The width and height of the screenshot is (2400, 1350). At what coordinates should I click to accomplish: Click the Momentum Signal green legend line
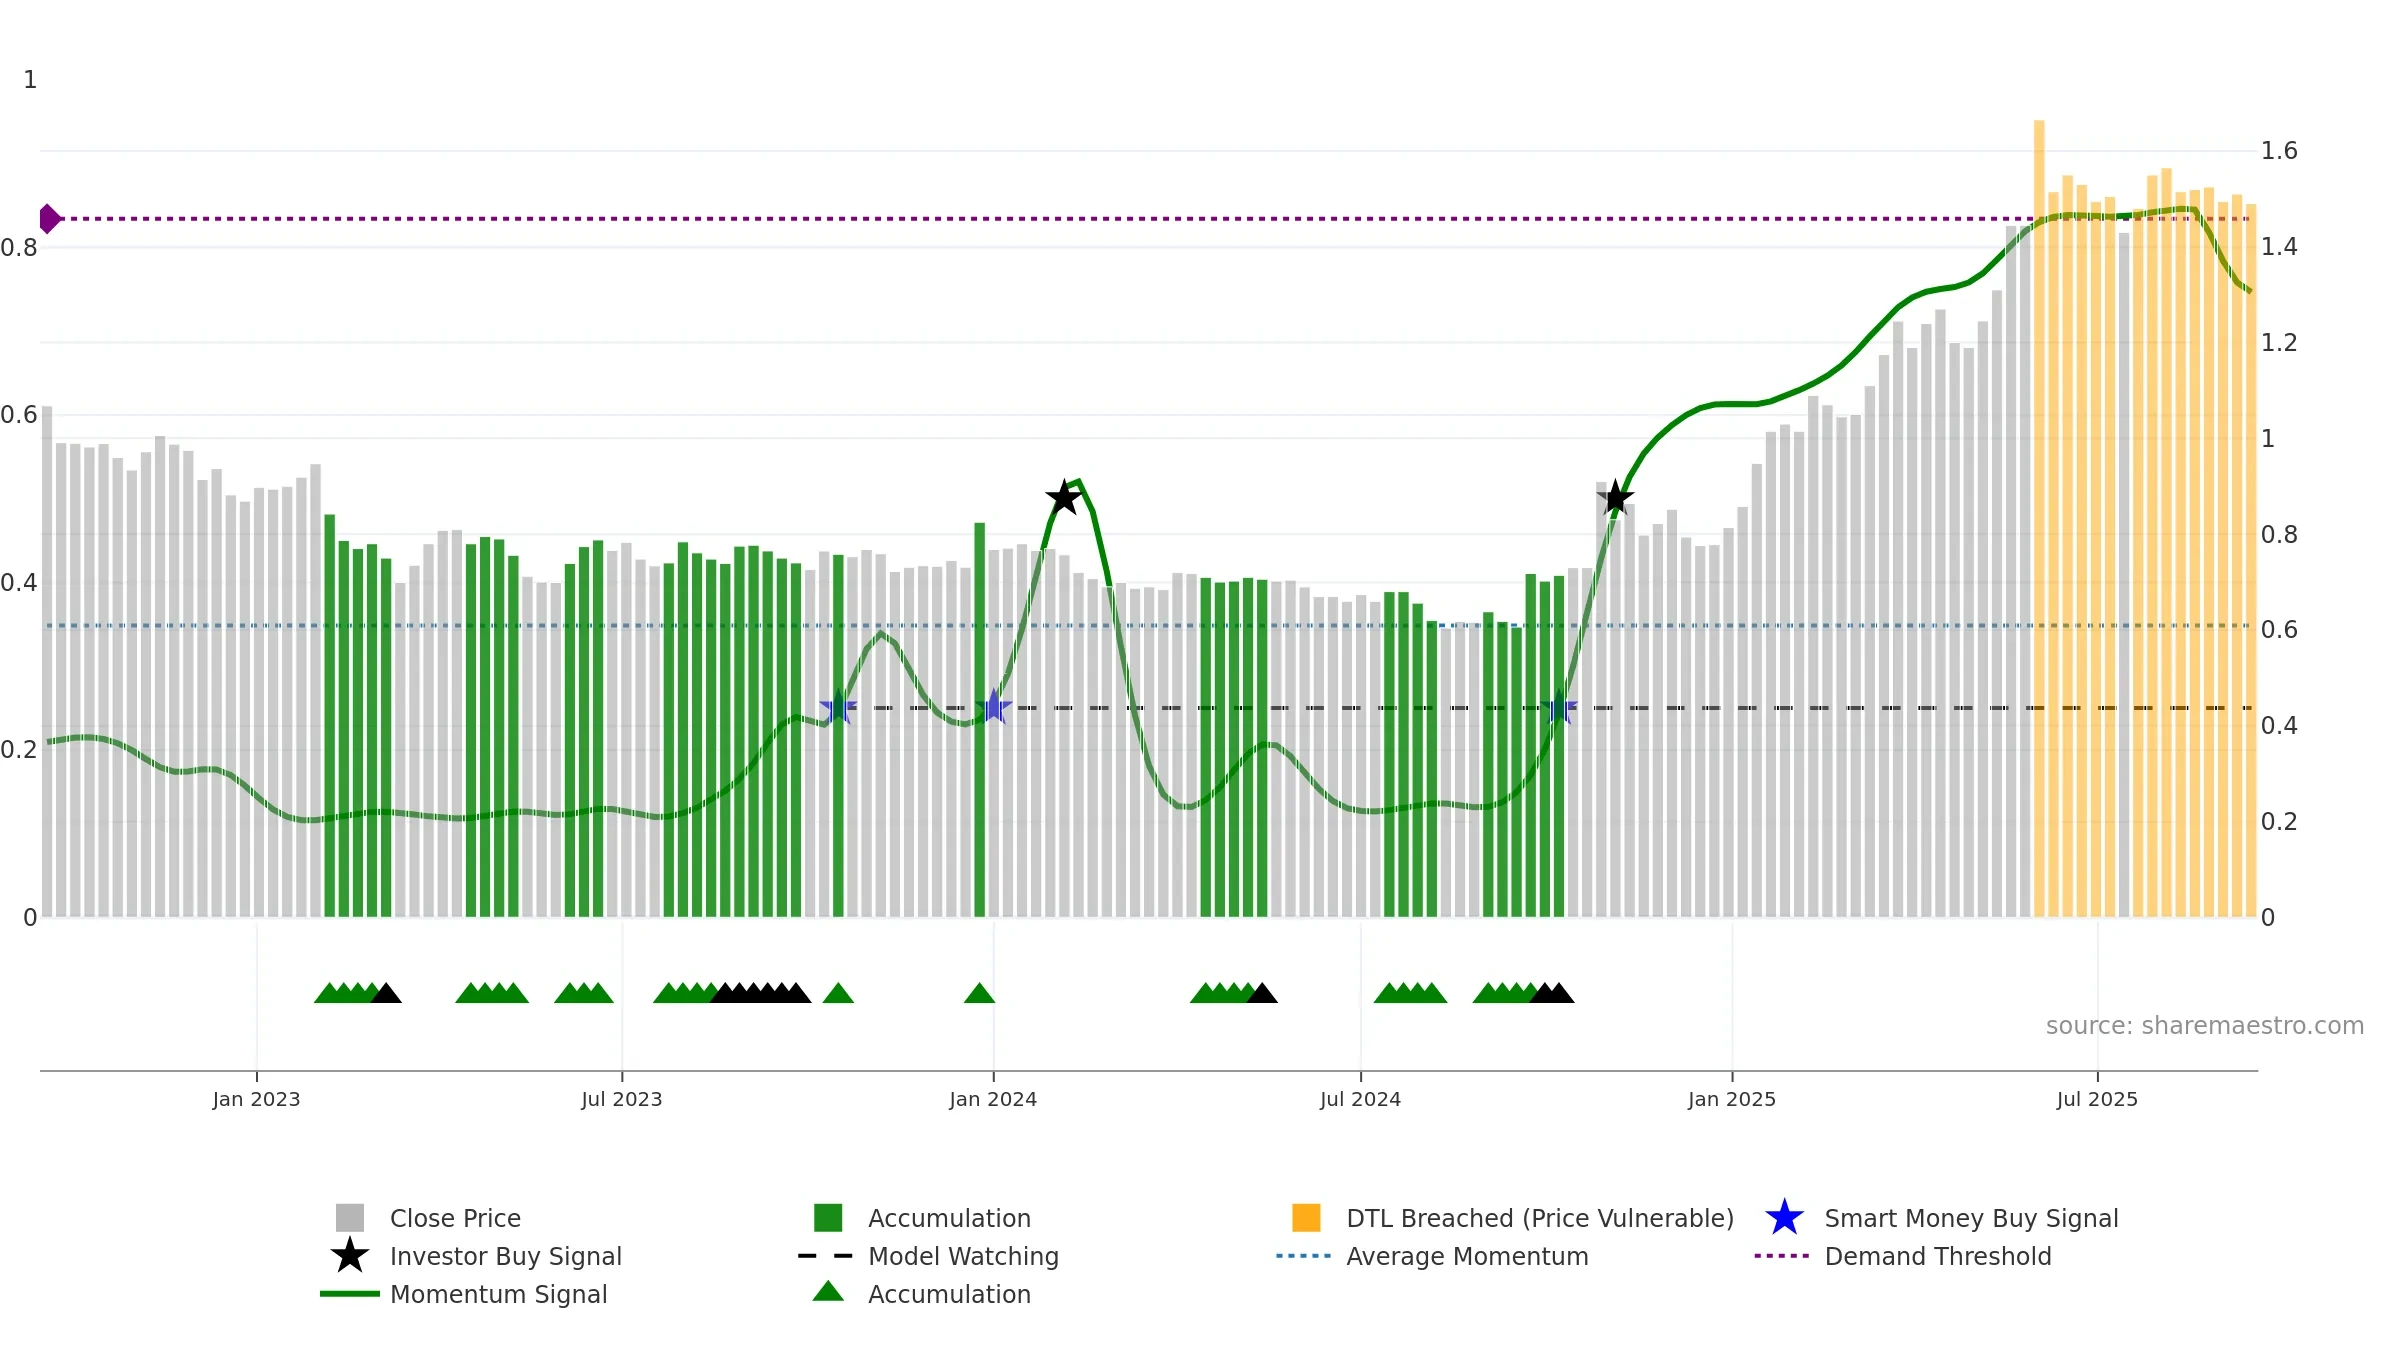click(350, 1294)
